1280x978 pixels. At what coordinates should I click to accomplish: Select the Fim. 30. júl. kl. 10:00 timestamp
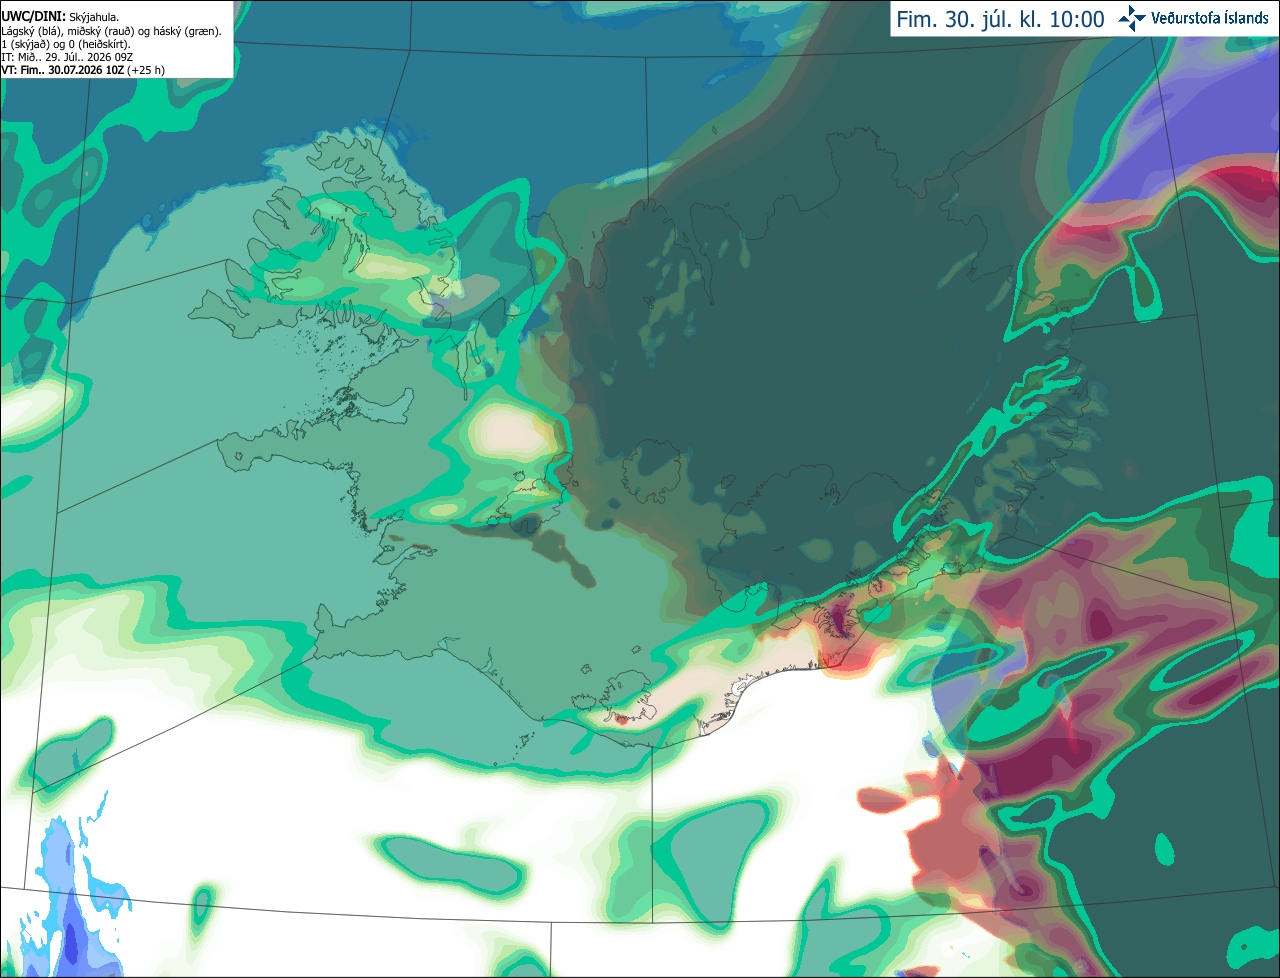pos(1000,19)
